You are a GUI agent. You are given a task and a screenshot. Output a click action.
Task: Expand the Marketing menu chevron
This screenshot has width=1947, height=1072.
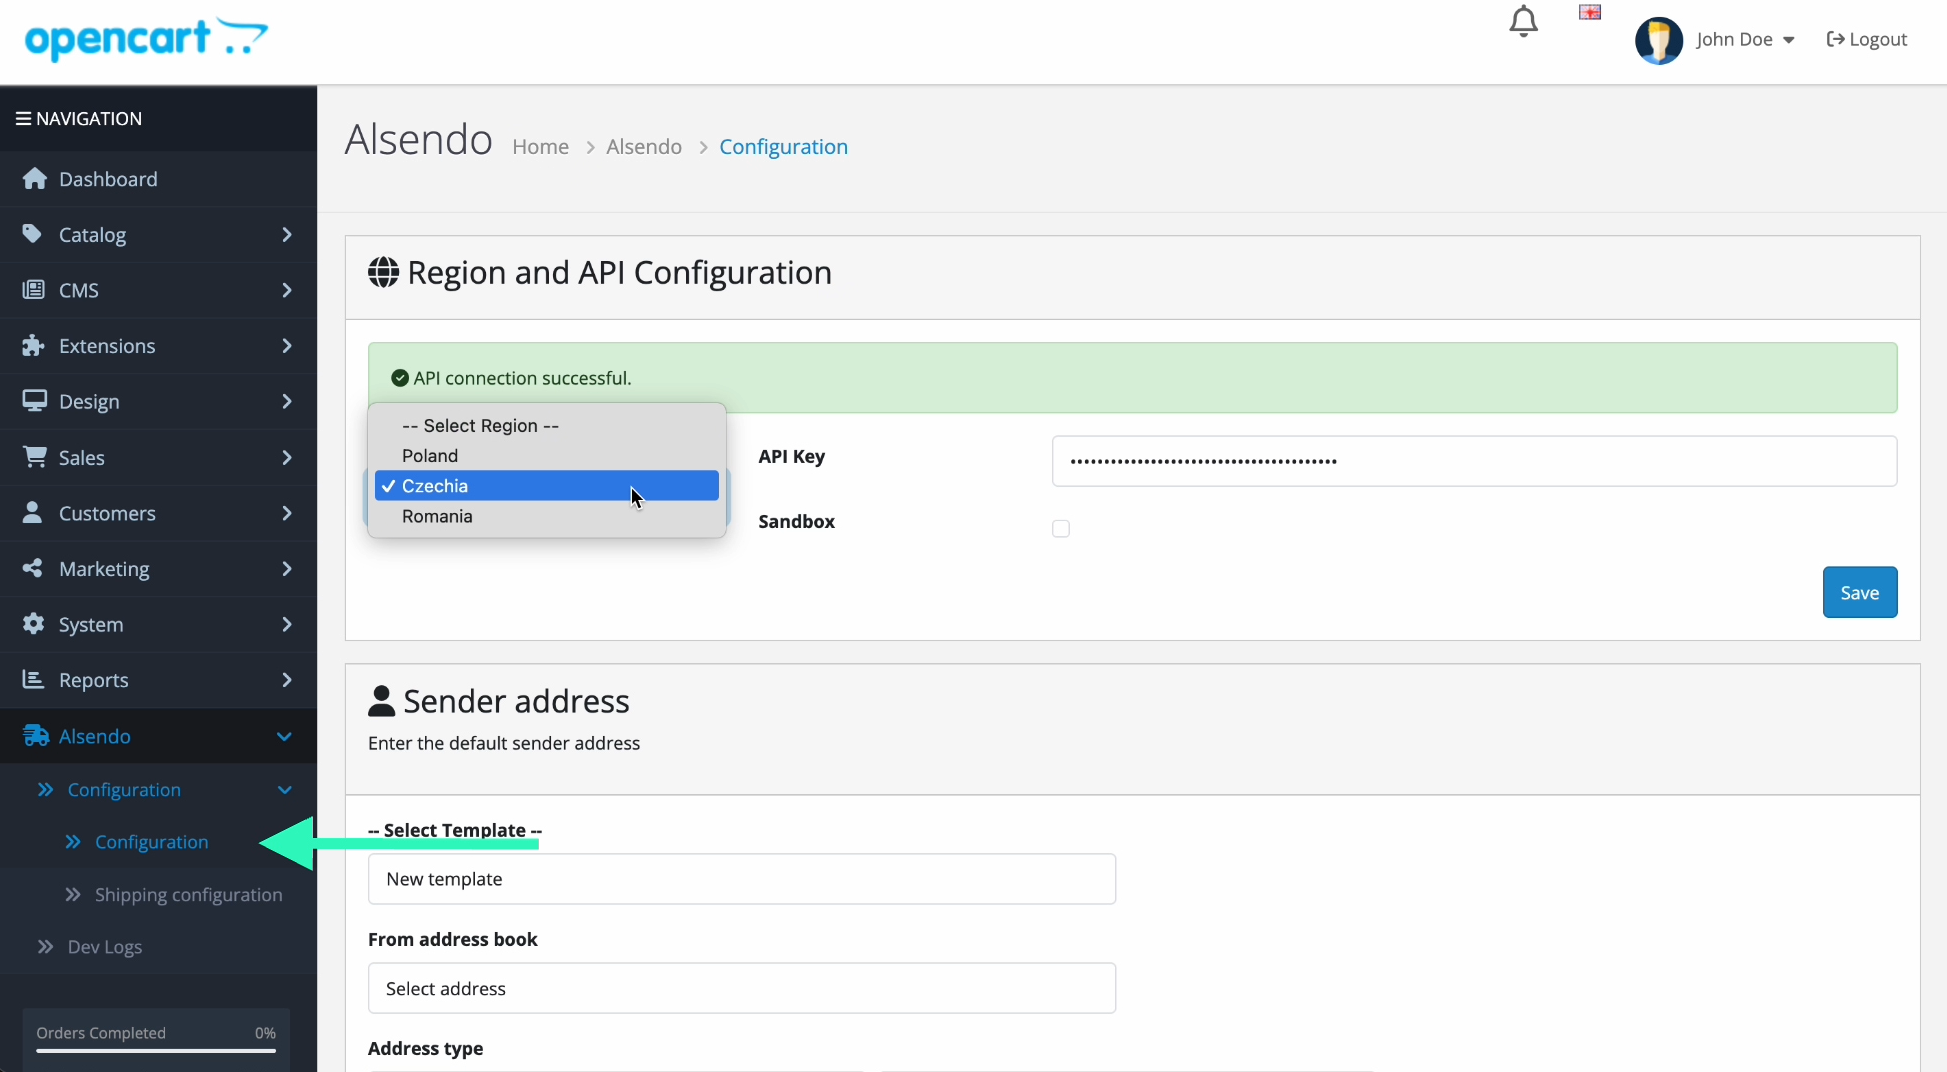(x=287, y=568)
